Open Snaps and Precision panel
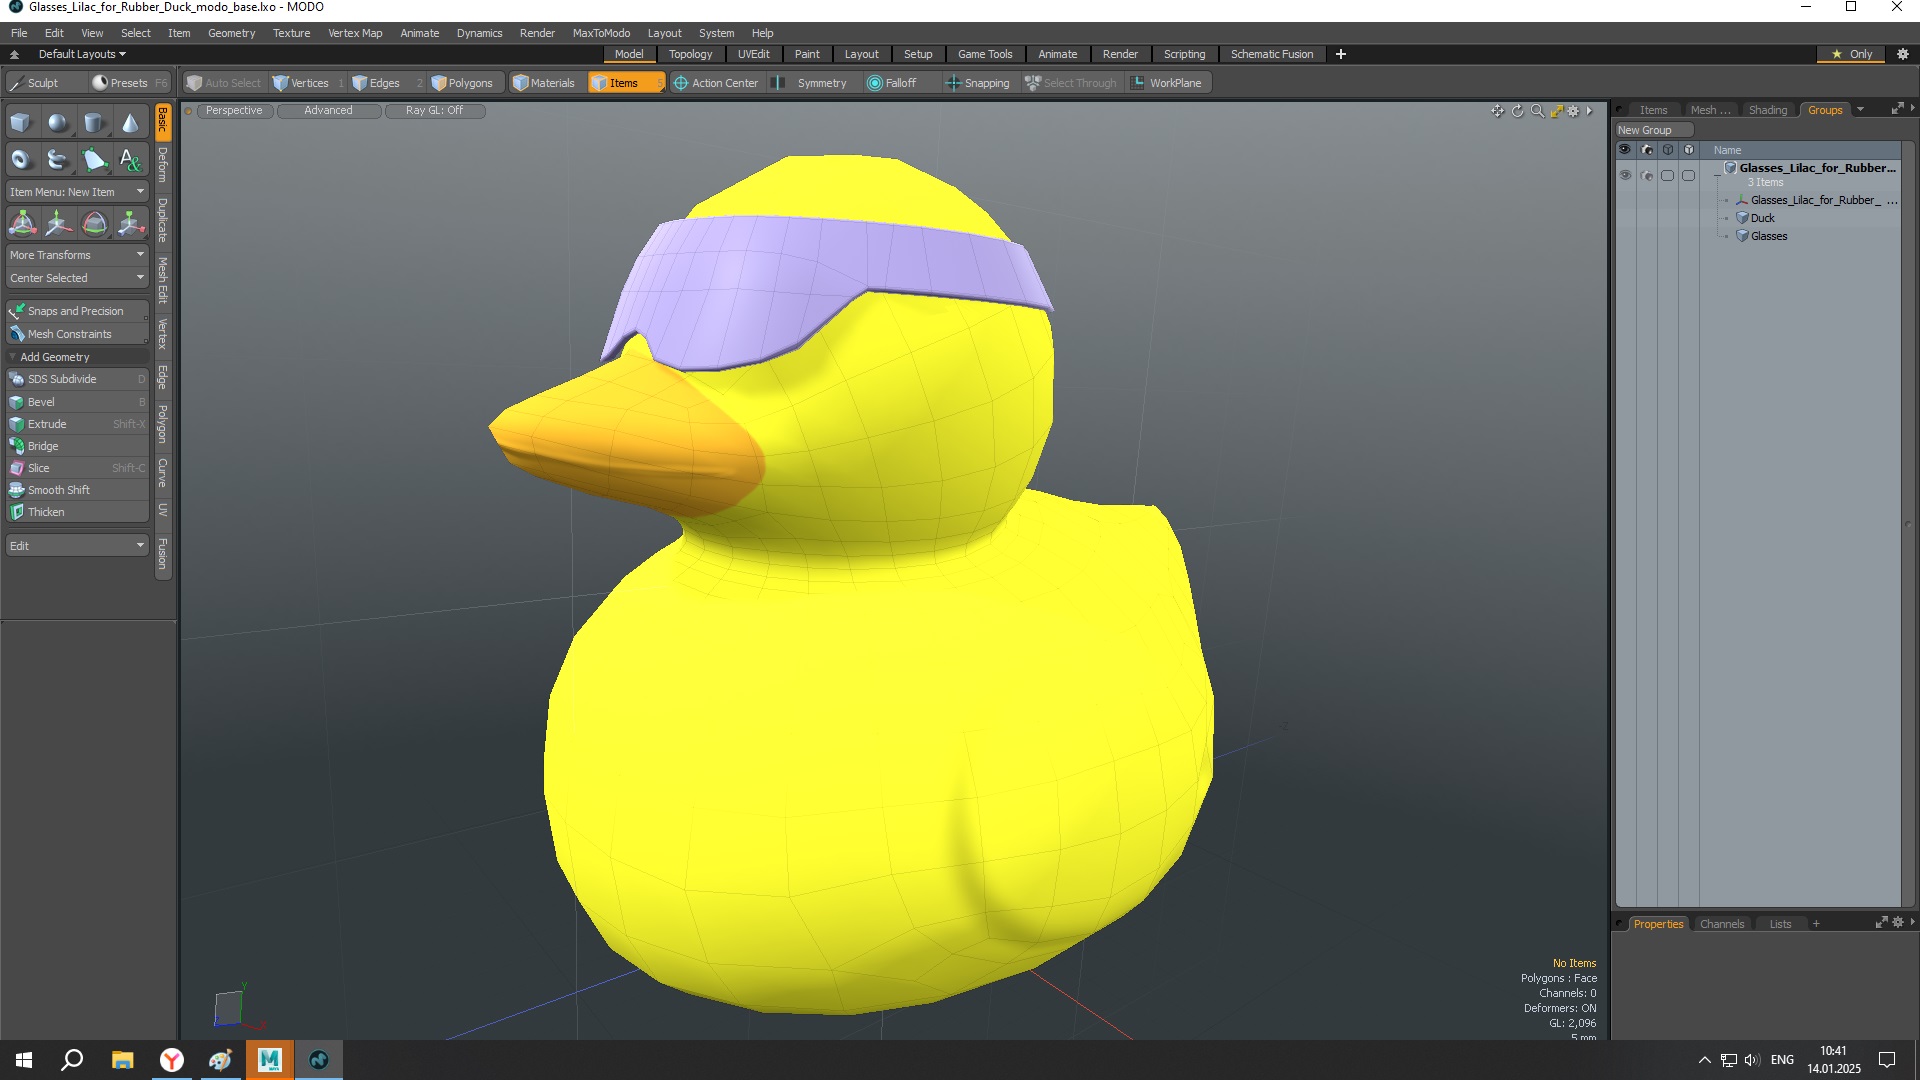Image resolution: width=1920 pixels, height=1080 pixels. coord(77,311)
